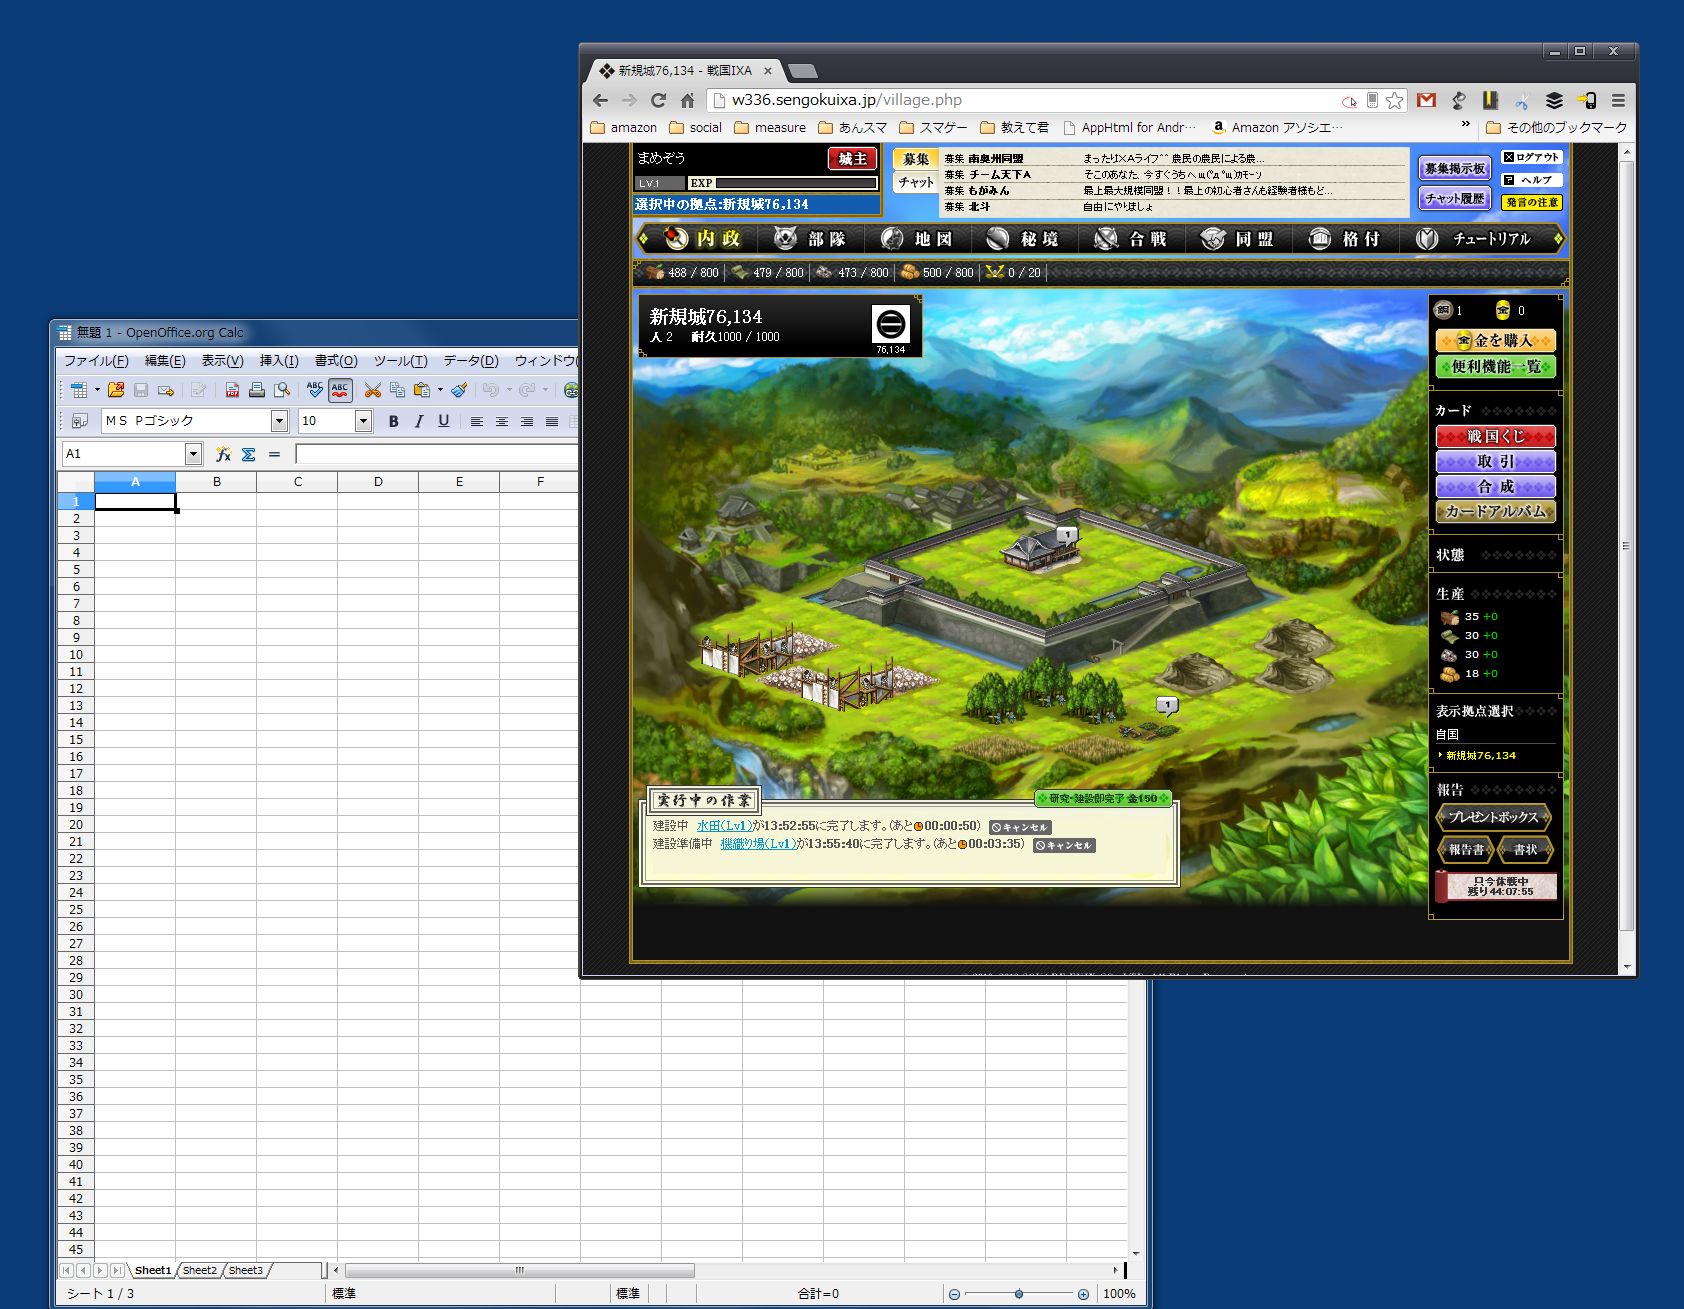This screenshot has height=1309, width=1684.
Task: Click the Save icon in Calc
Action: click(x=141, y=390)
